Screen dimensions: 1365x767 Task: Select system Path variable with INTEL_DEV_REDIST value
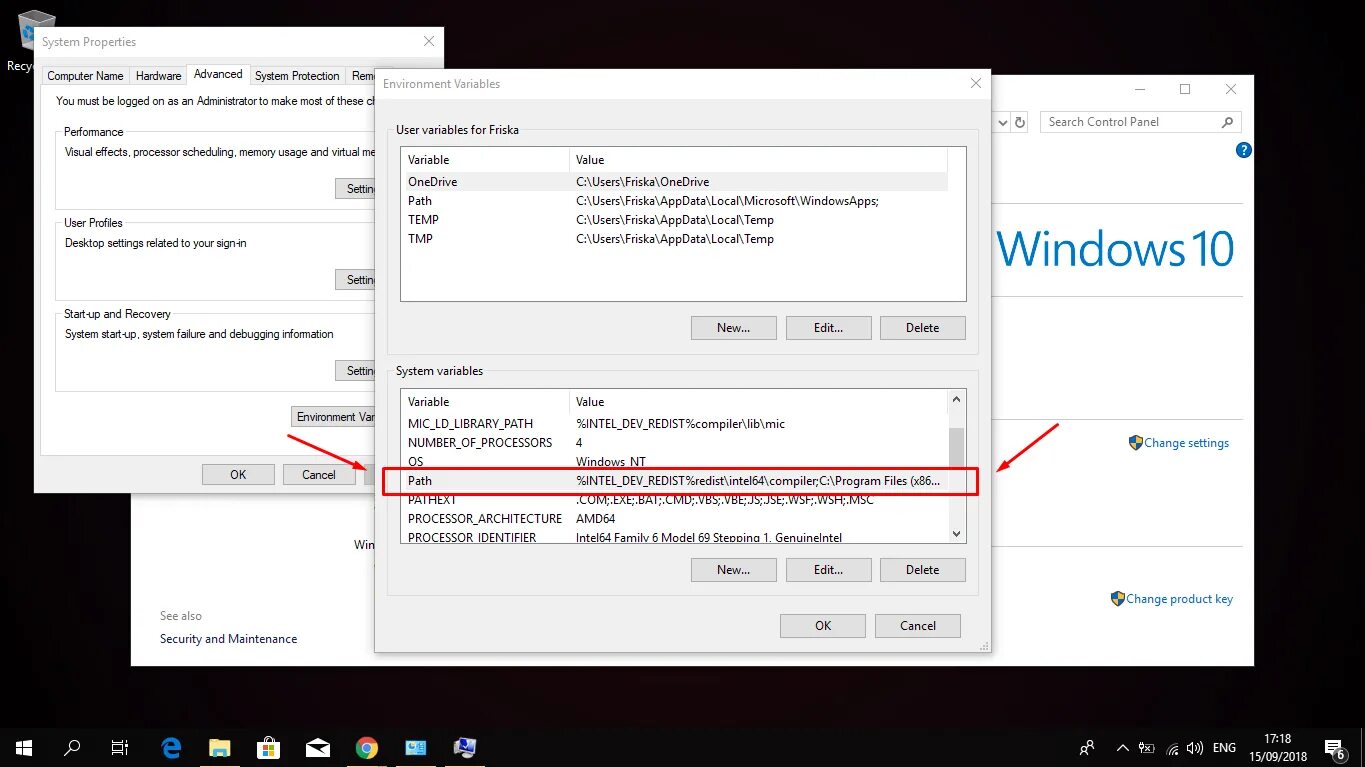[675, 481]
